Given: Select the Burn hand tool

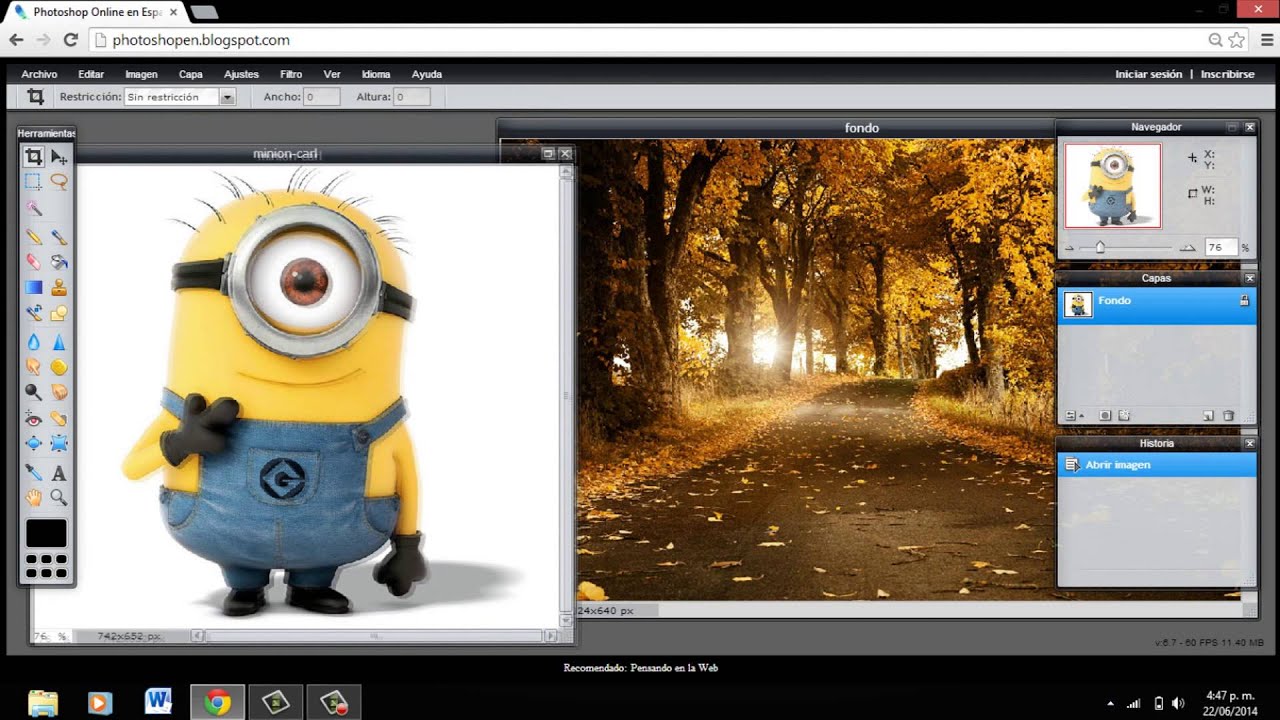Looking at the screenshot, I should [x=59, y=392].
